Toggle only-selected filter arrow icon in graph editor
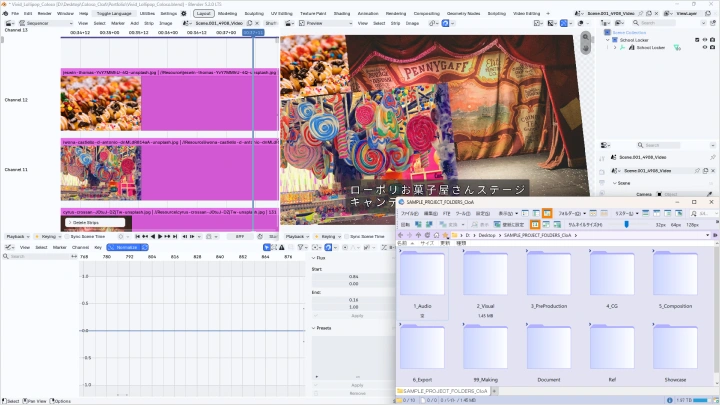The width and height of the screenshot is (720, 405). click(266, 247)
